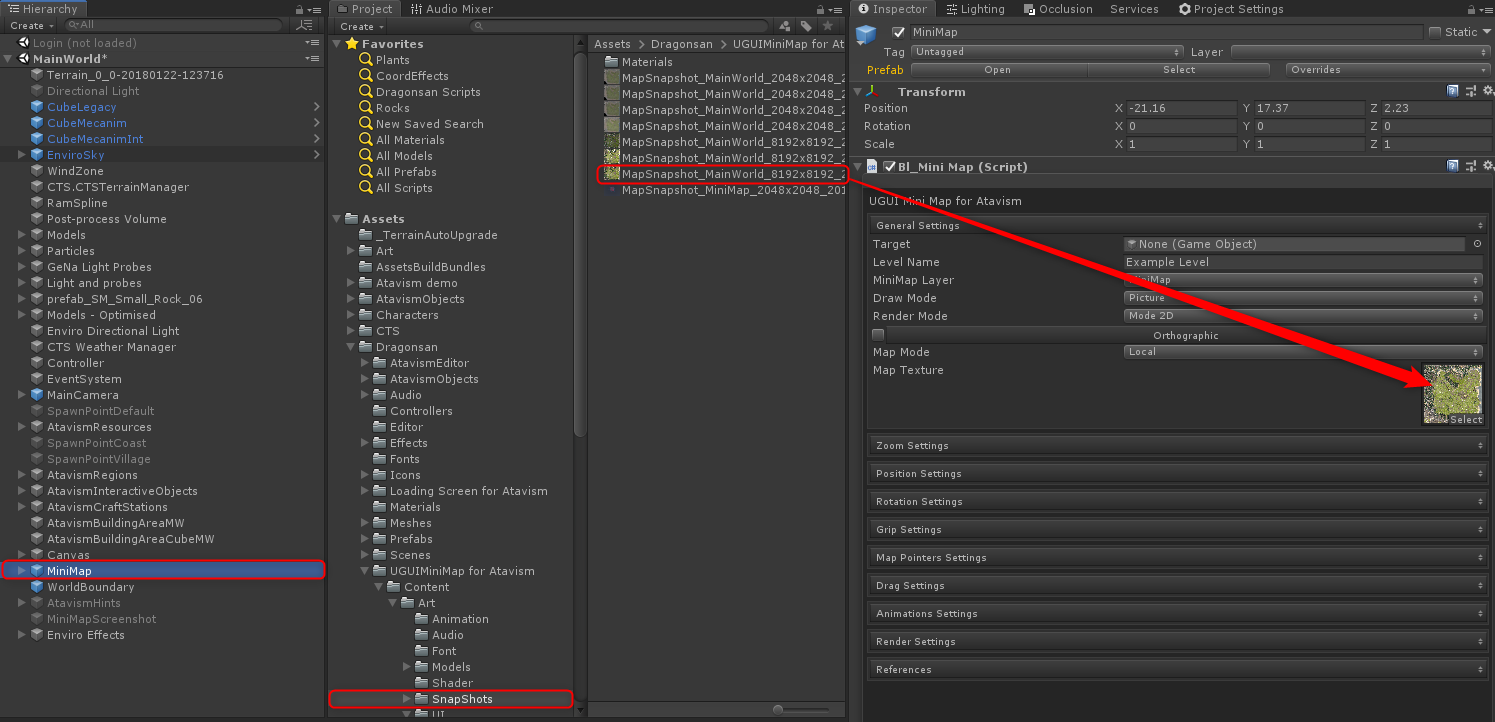This screenshot has height=722, width=1495.
Task: Click the Transform component gear settings icon
Action: click(1487, 92)
